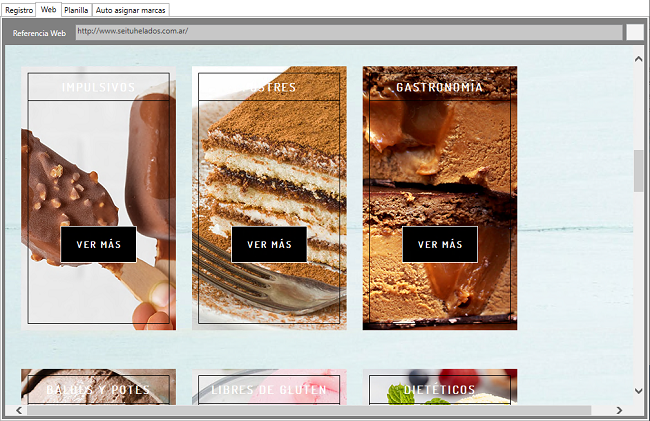Click VER MÁS on the Gastronomía card
The image size is (650, 421).
[440, 244]
